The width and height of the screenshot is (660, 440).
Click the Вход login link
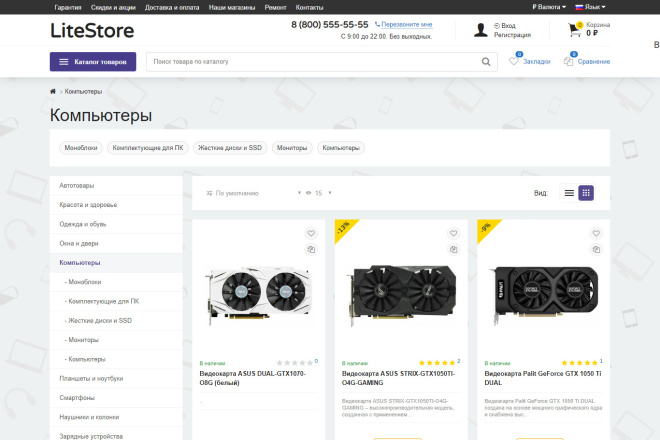(508, 26)
